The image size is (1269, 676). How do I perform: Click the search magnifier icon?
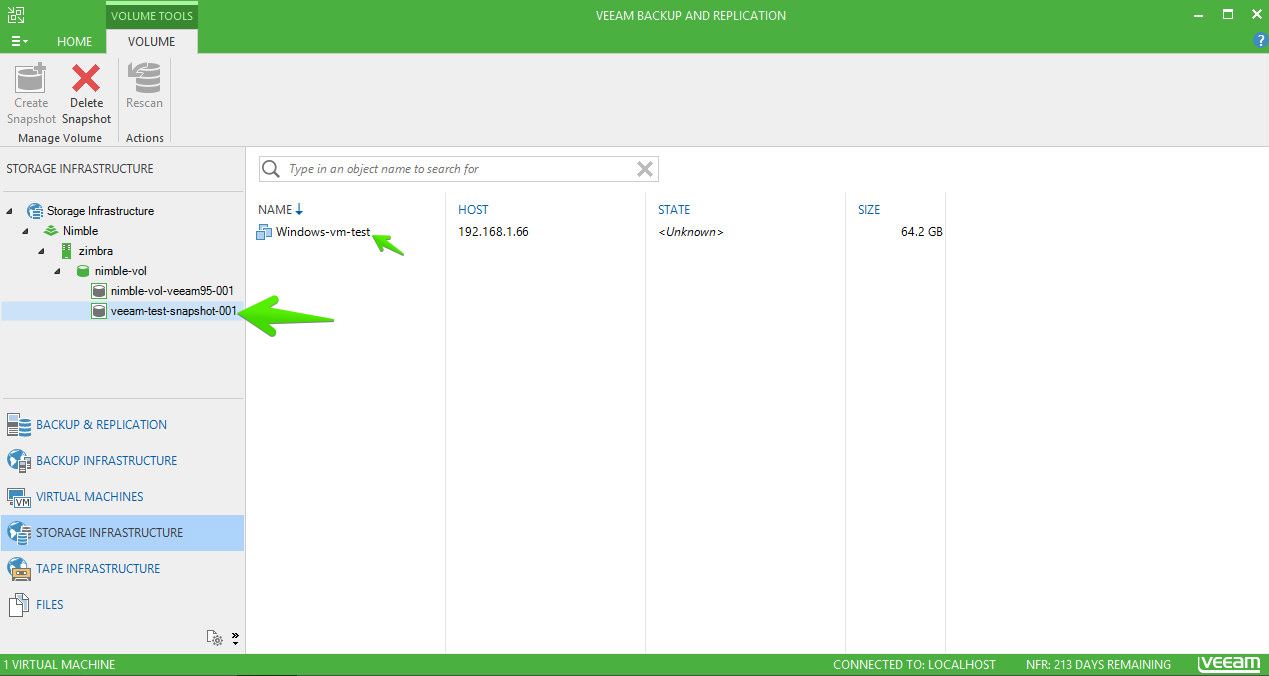(x=271, y=169)
